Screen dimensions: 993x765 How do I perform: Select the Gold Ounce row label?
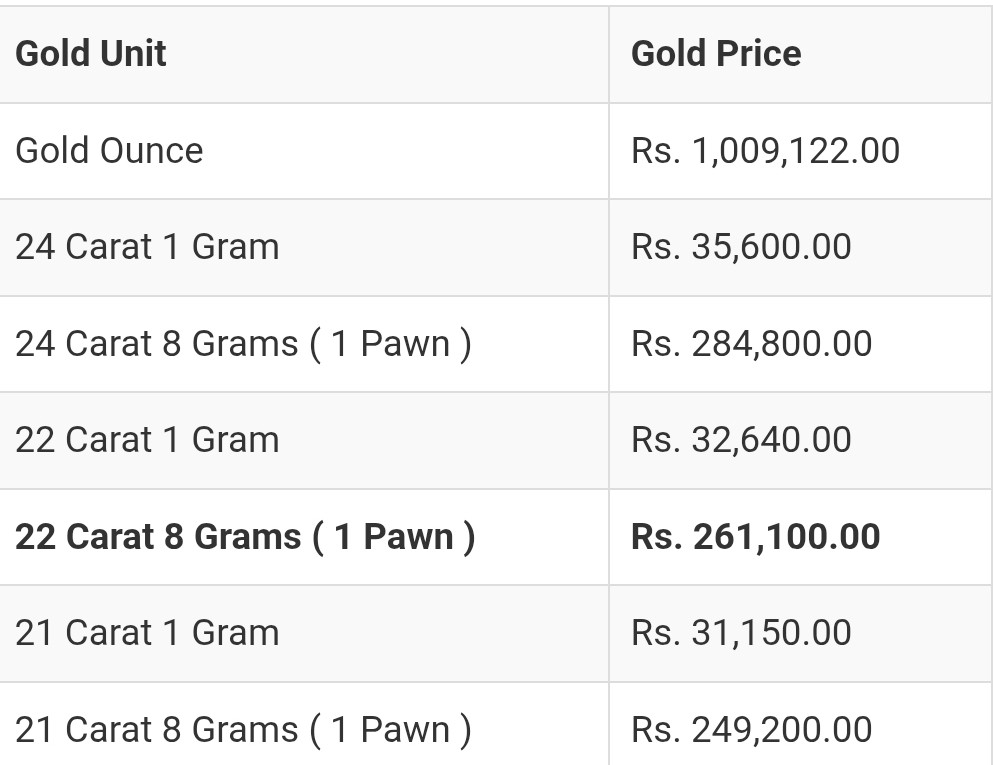(x=109, y=151)
